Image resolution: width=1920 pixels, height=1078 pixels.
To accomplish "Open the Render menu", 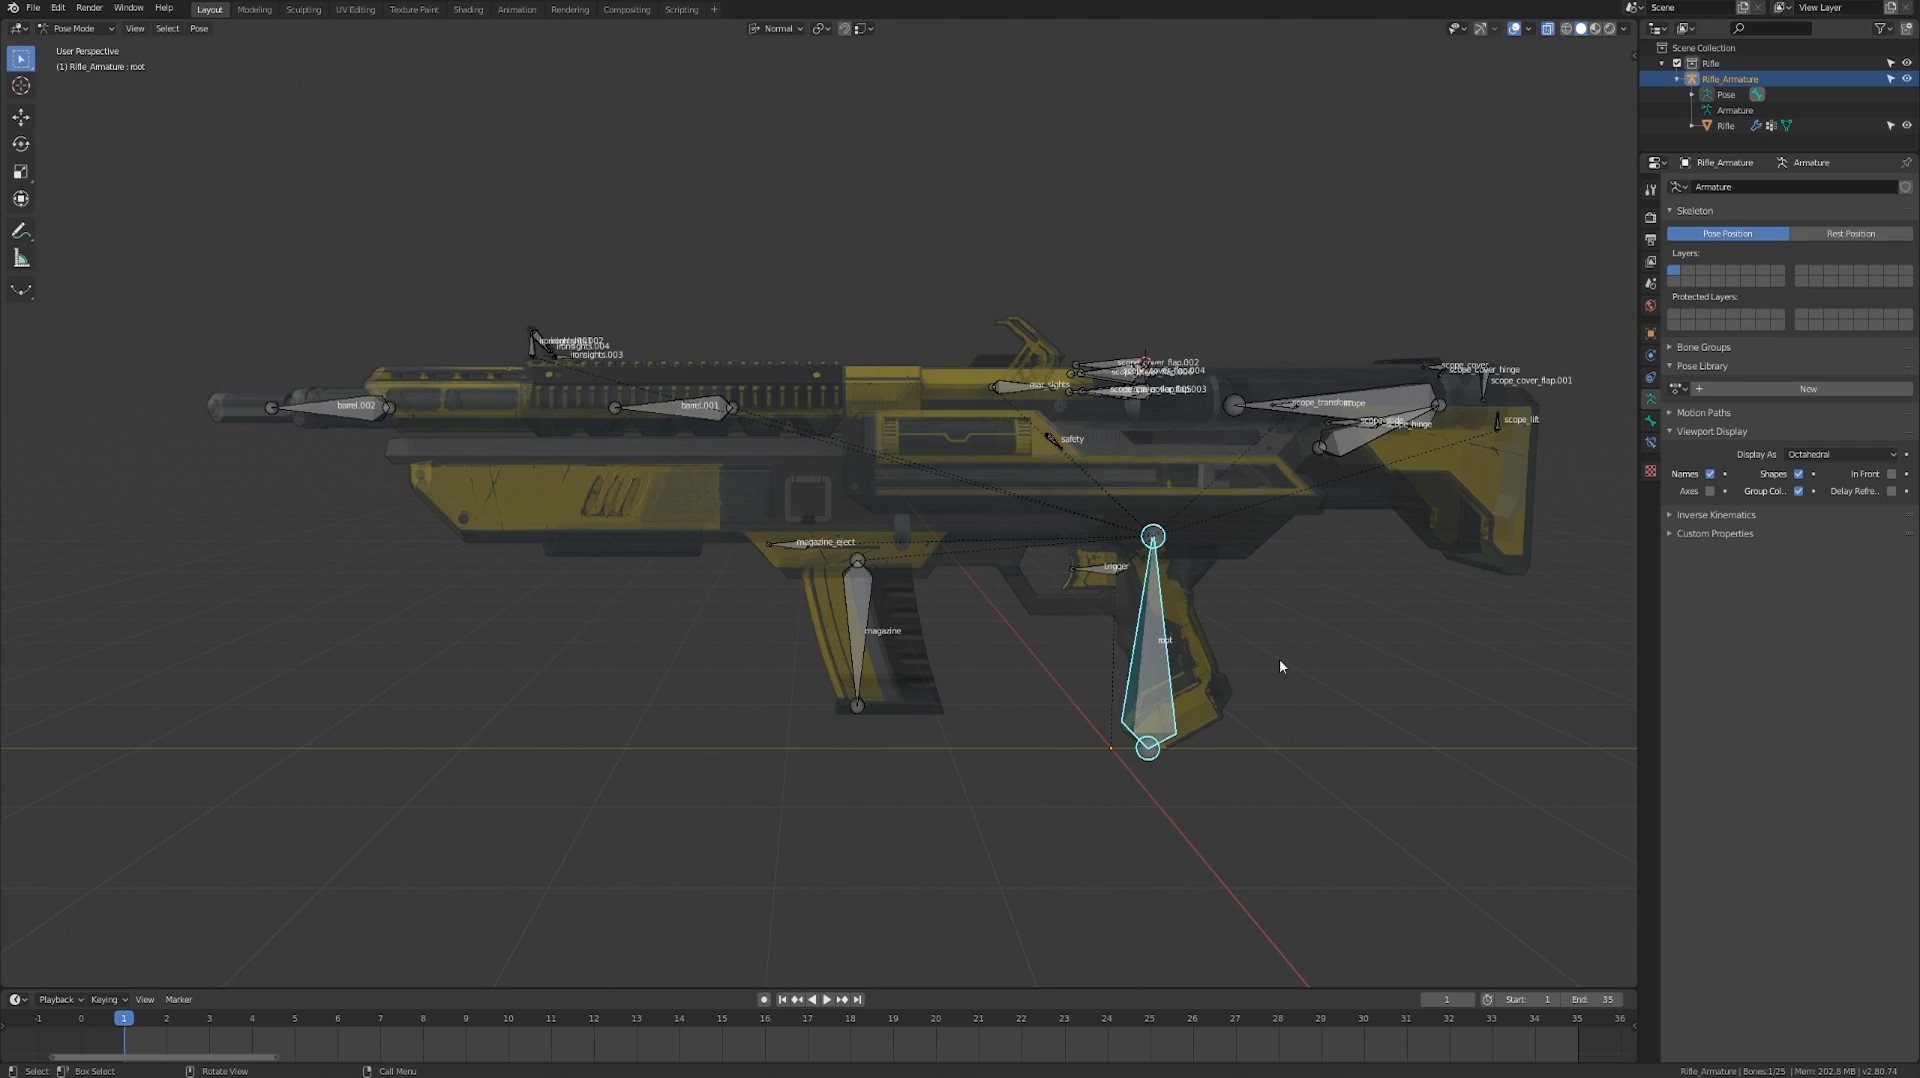I will [89, 8].
